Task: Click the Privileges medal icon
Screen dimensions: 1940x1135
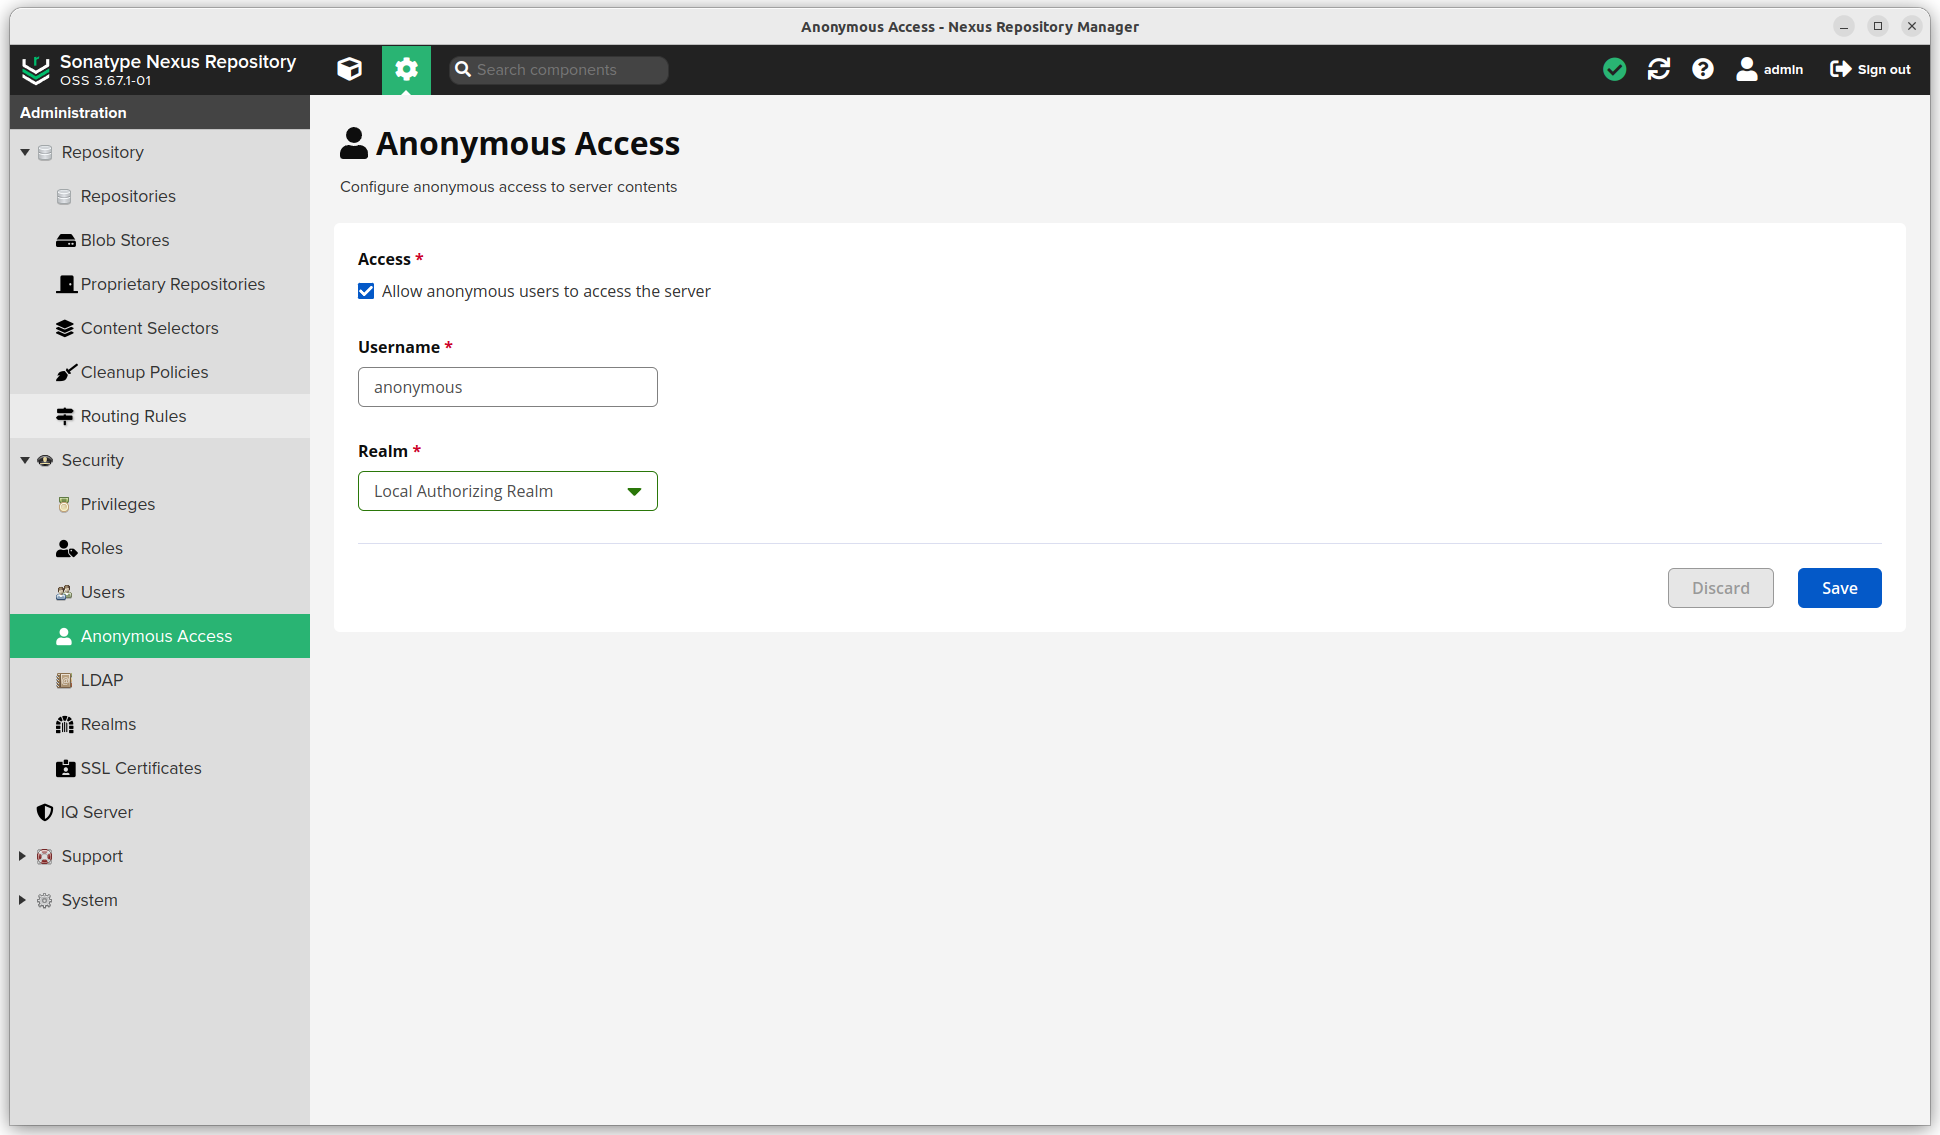Action: [64, 504]
